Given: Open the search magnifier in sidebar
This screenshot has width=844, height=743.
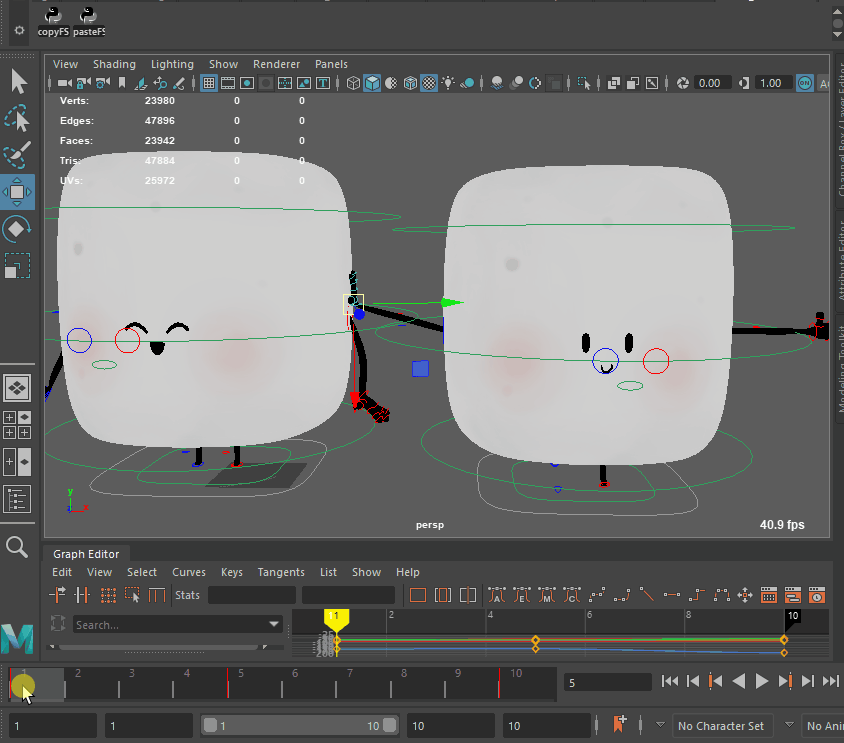Looking at the screenshot, I should [17, 546].
